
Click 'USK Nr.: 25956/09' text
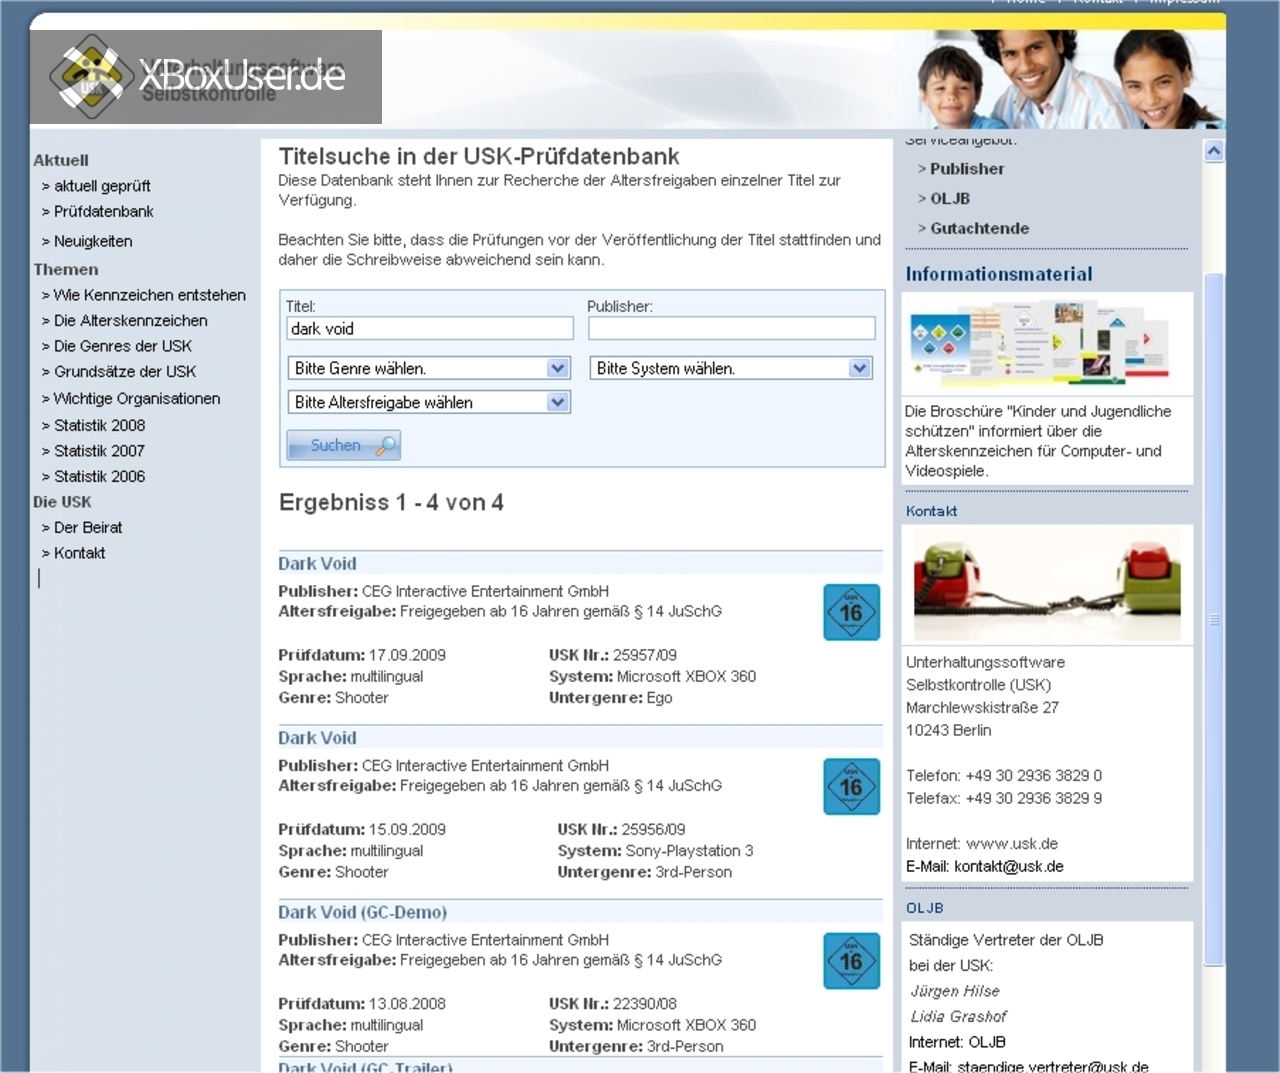coord(621,829)
